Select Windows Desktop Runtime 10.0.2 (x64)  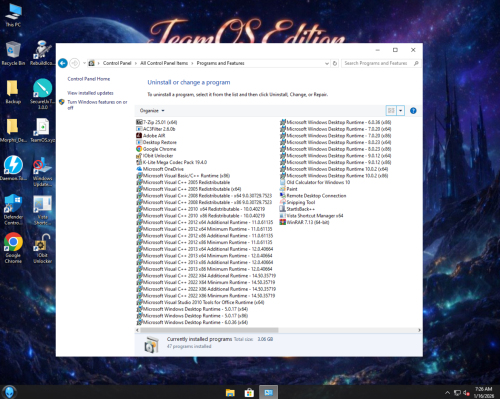[334, 169]
